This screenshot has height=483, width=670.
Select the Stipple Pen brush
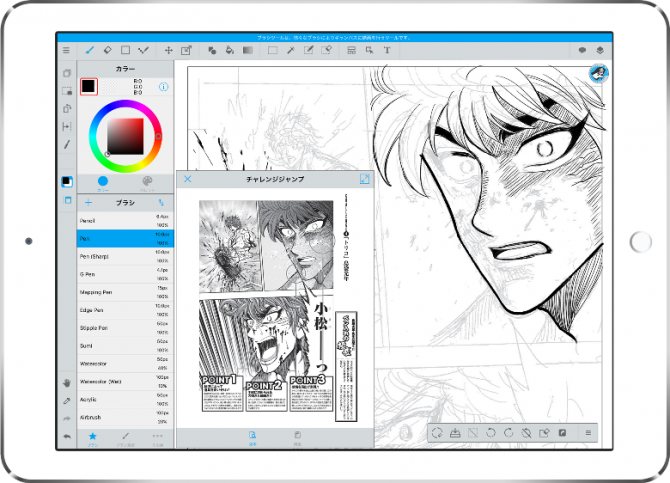[x=125, y=328]
